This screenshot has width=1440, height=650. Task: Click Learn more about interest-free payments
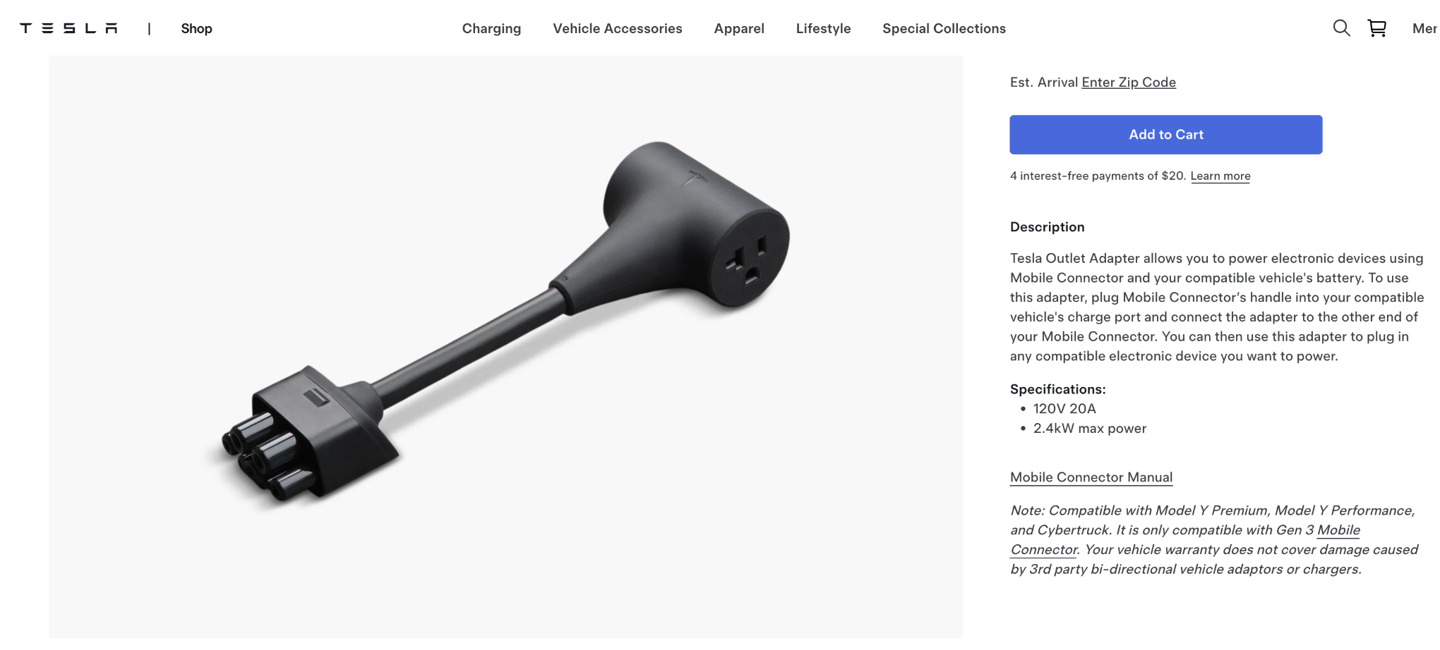tap(1220, 176)
